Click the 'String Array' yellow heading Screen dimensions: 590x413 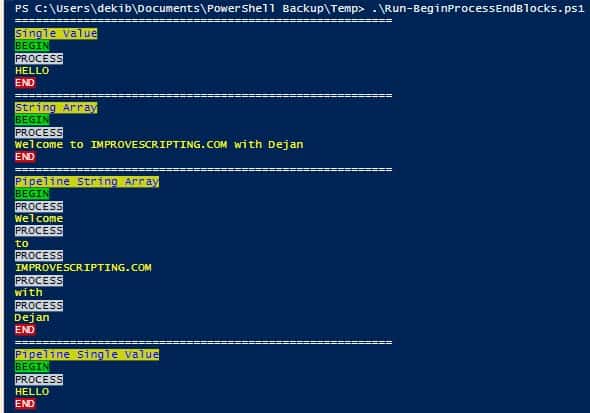(56, 108)
